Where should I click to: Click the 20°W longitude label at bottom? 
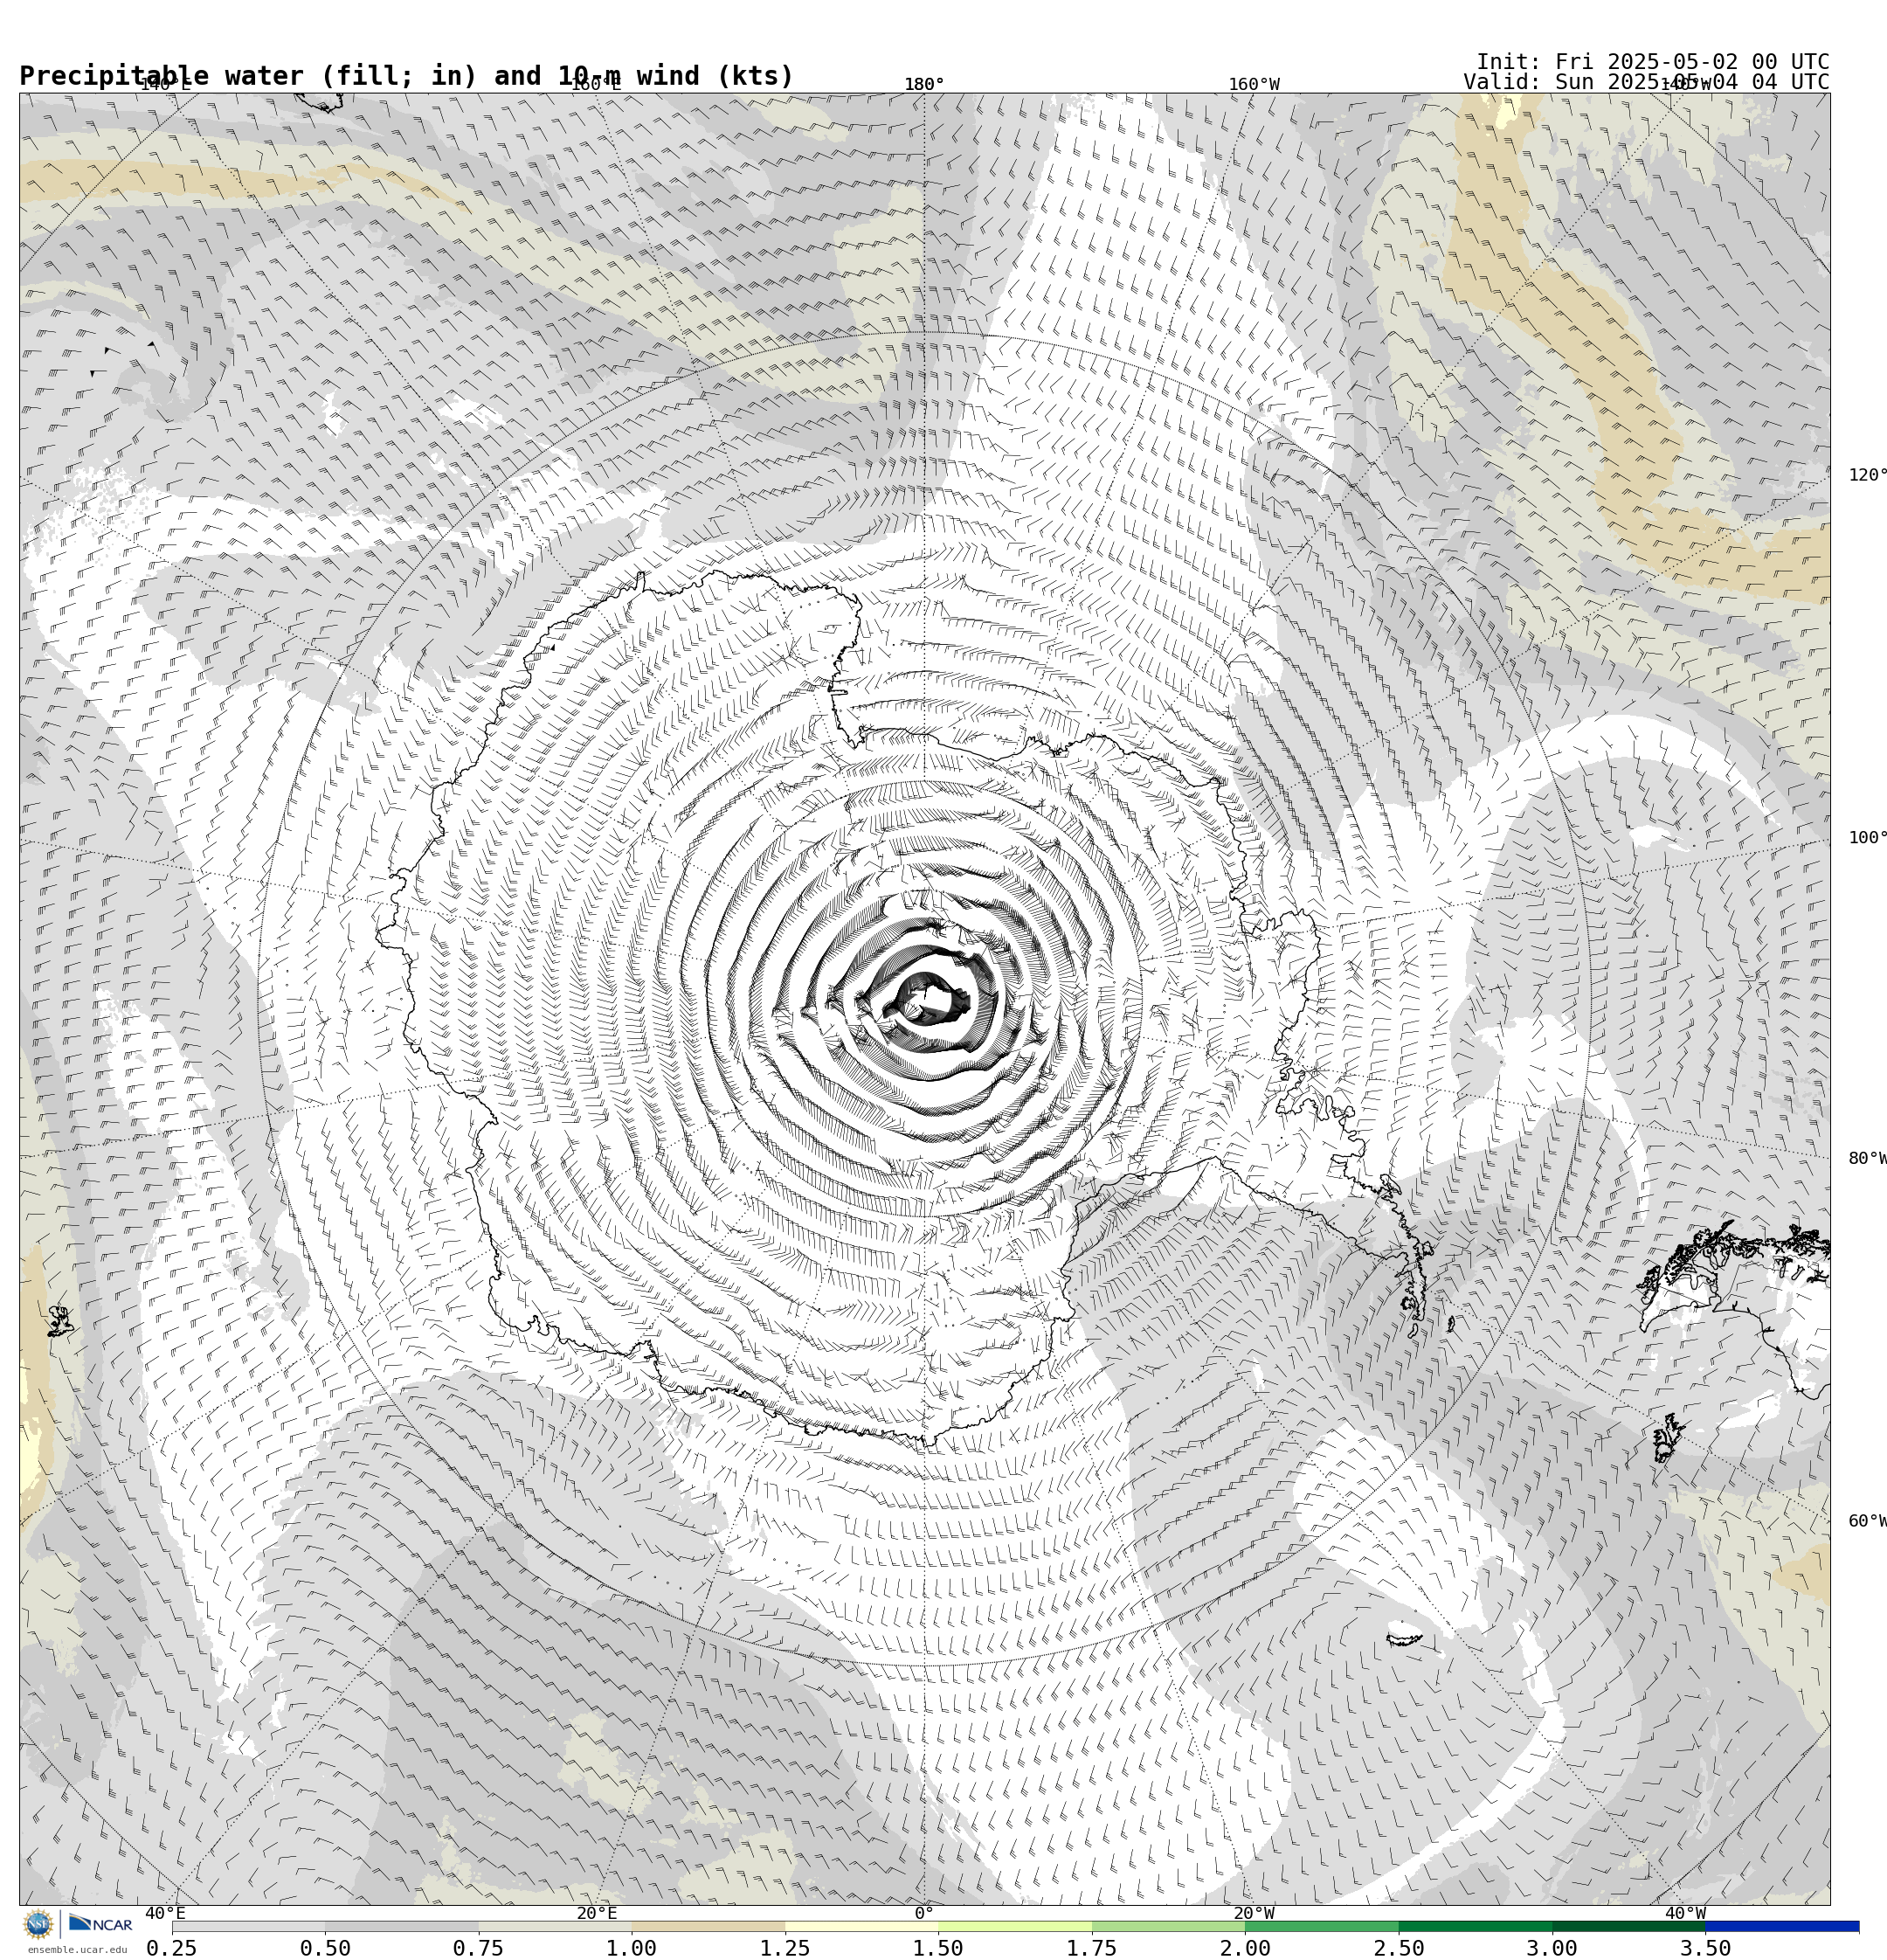1253,1914
